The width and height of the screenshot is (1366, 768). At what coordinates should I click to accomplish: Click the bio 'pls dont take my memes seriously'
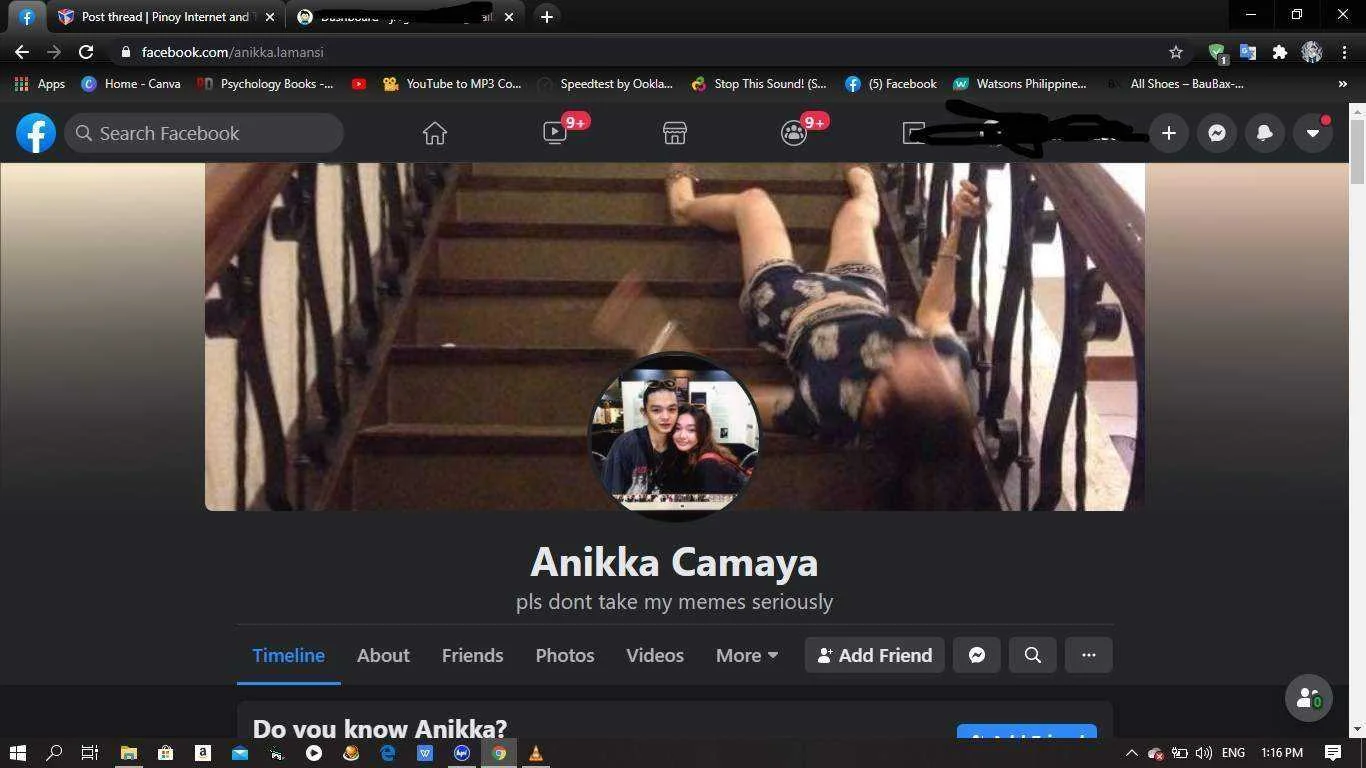click(674, 602)
